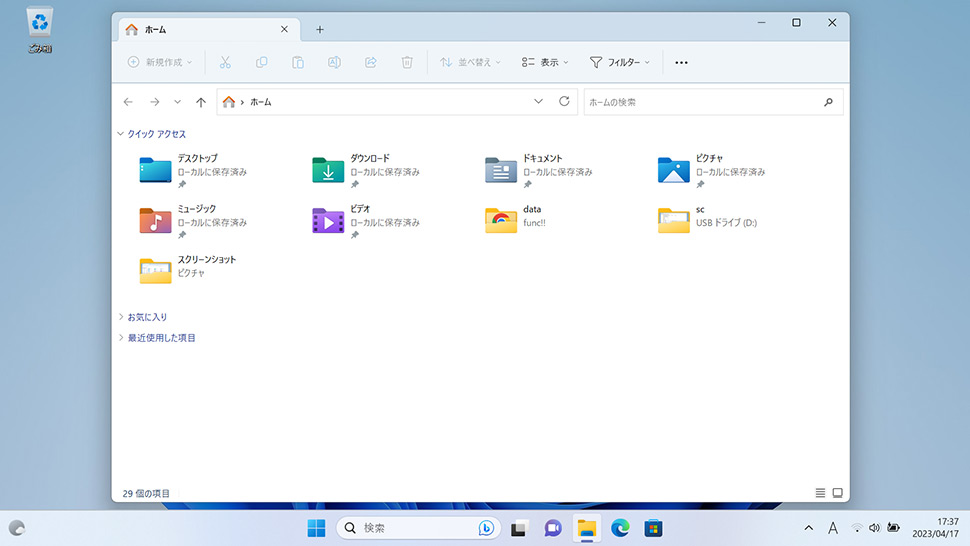Open the network Wi-Fi tray icon
This screenshot has width=970, height=546.
click(857, 528)
